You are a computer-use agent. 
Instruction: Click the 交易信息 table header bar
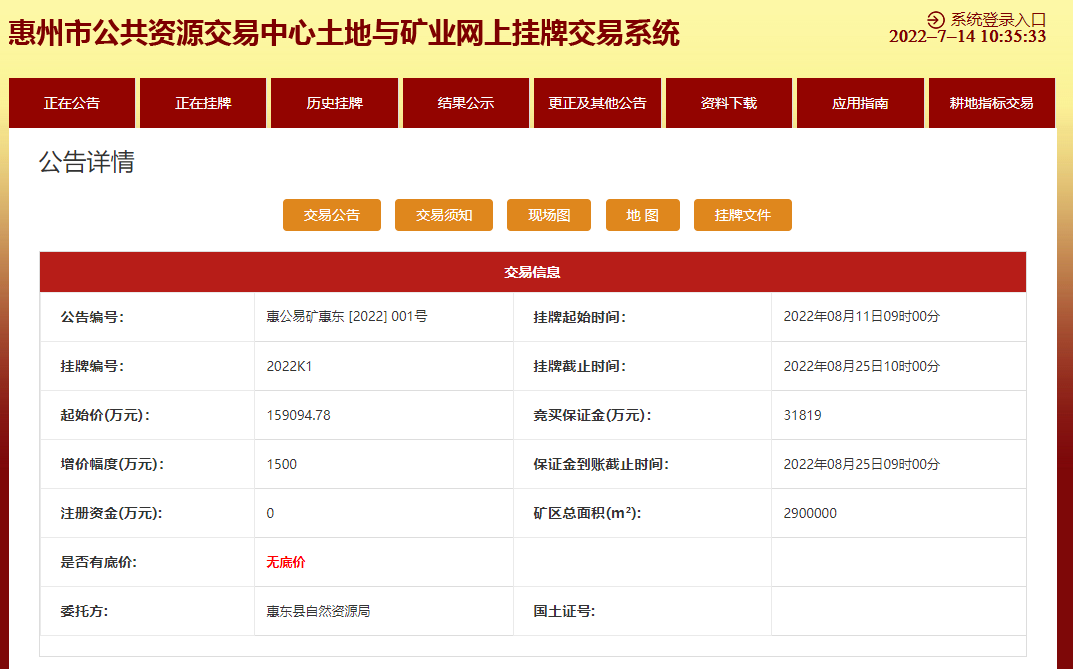click(532, 271)
